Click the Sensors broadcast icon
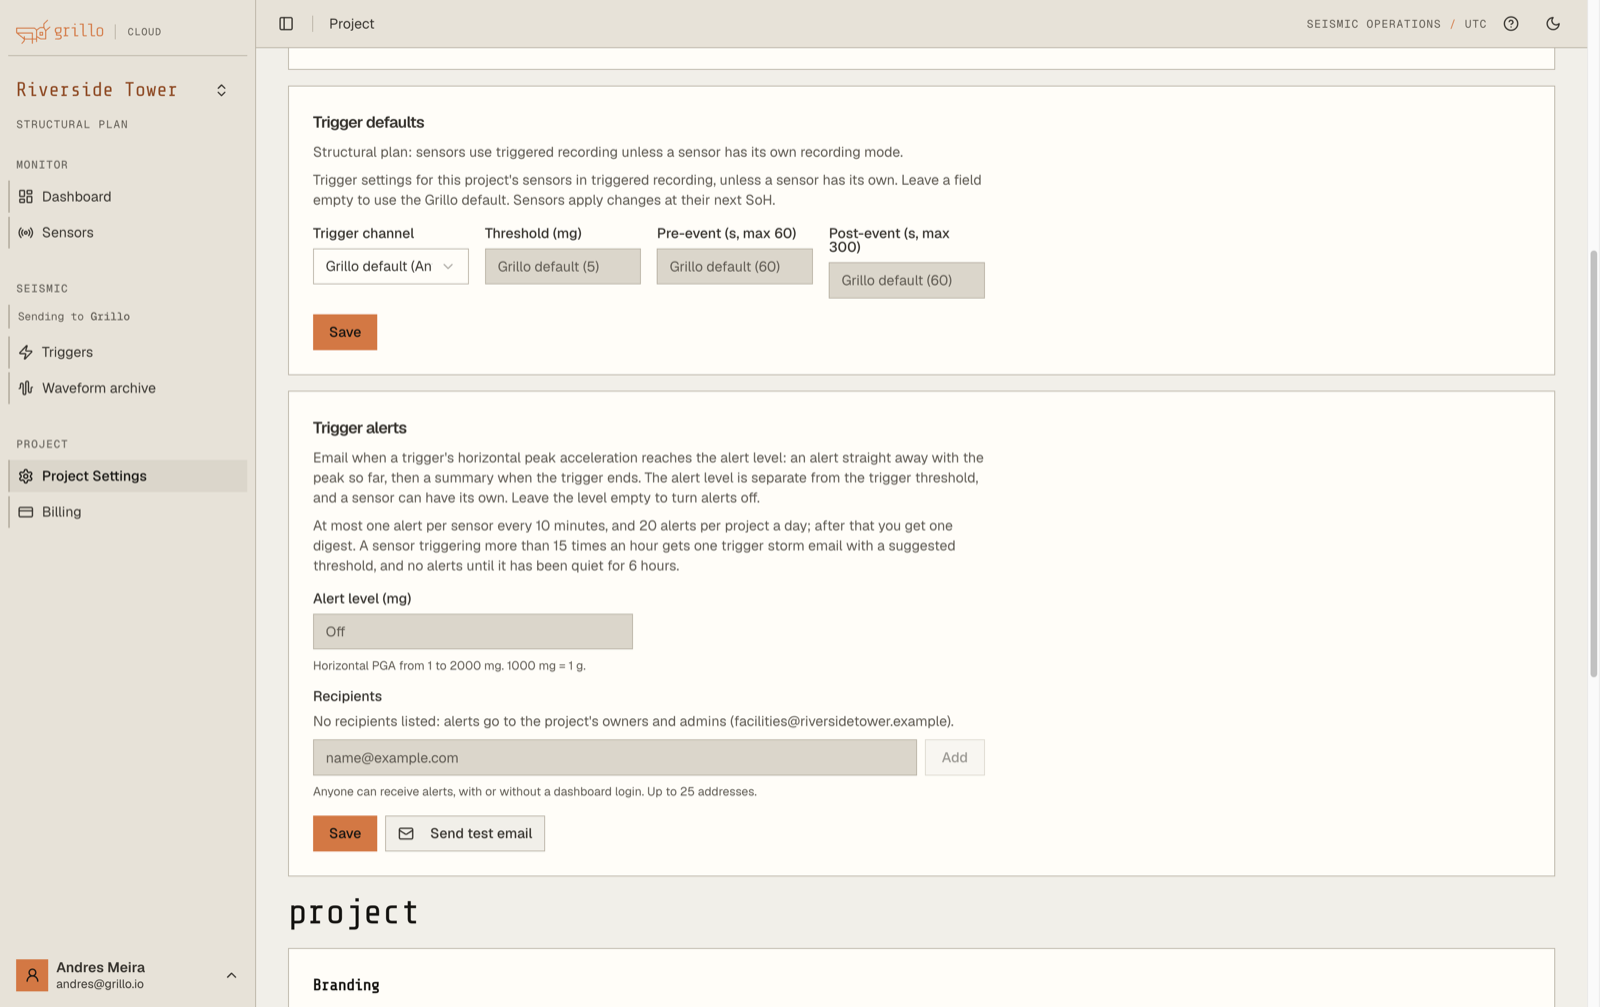 (x=26, y=232)
